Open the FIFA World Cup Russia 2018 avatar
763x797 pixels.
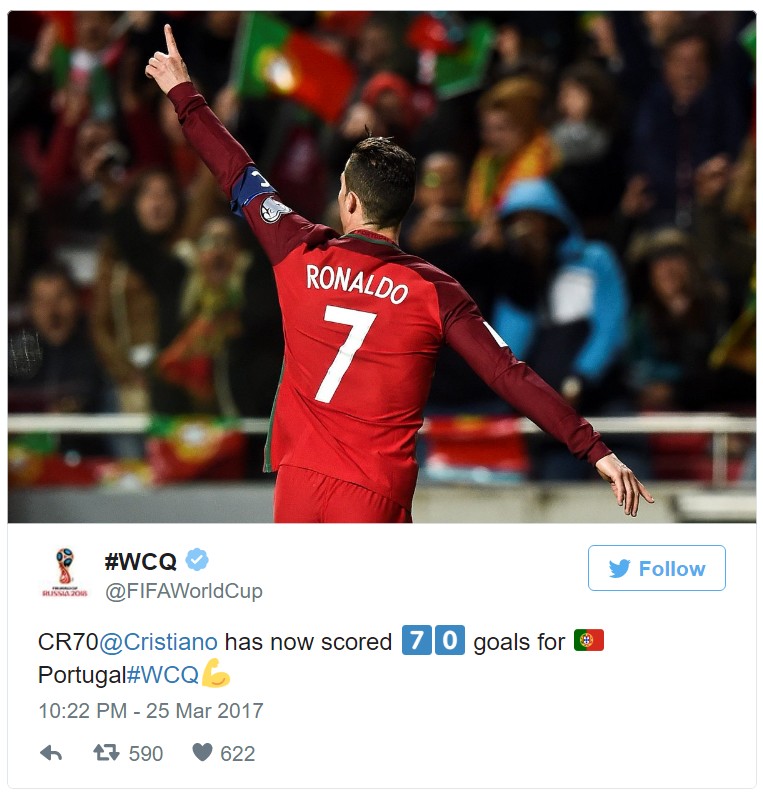65,572
